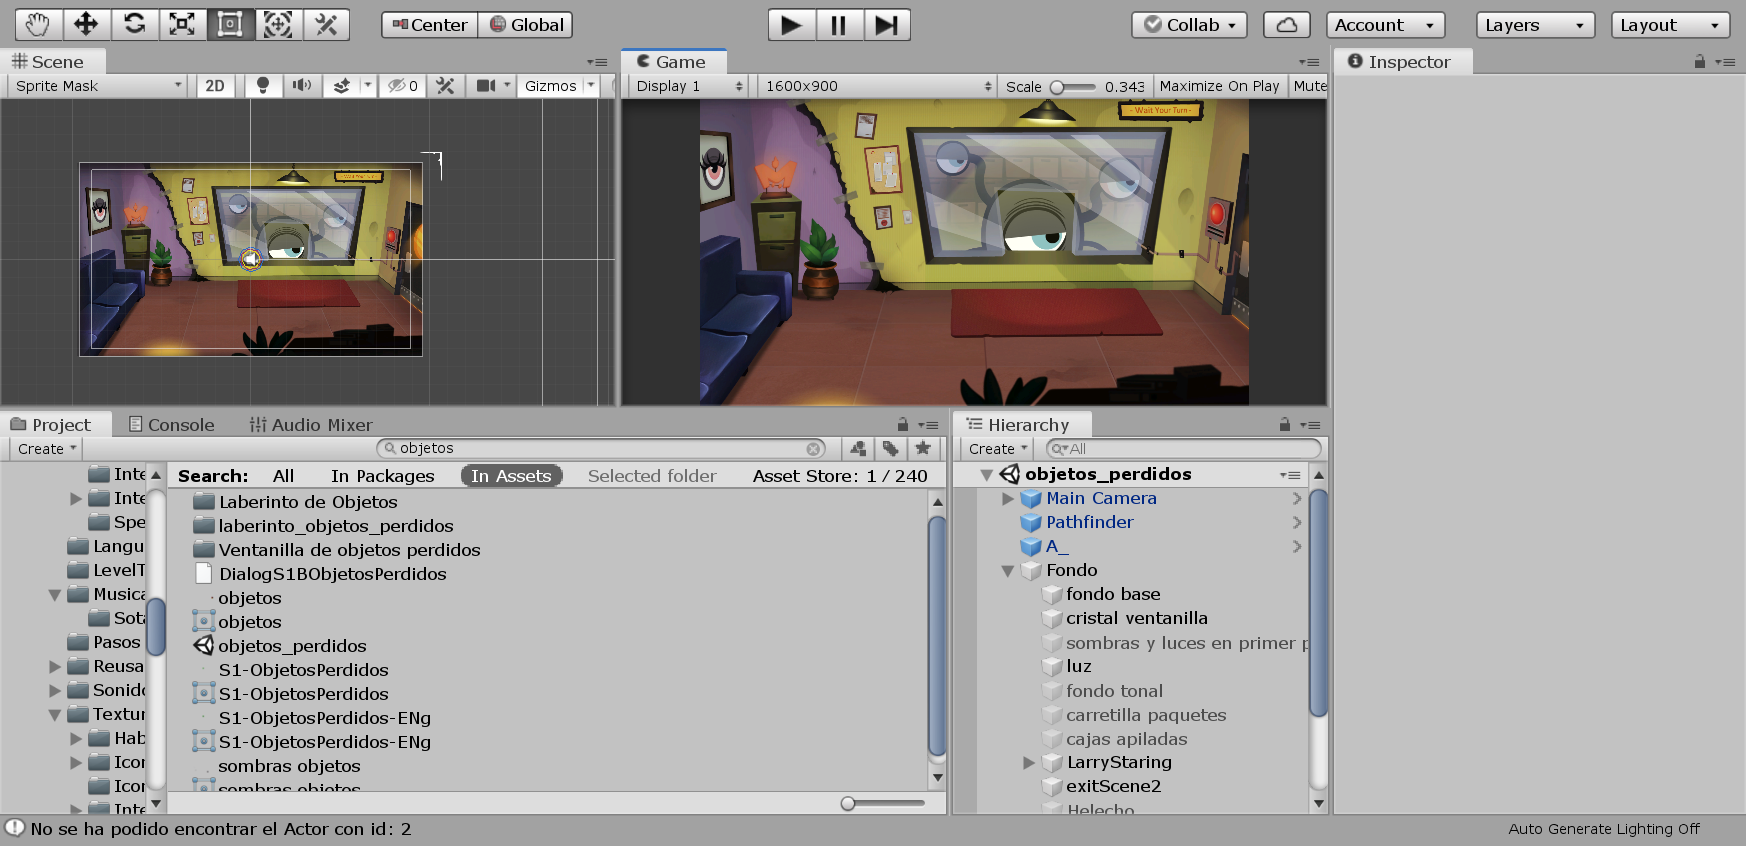Collapse the Fondo hierarchy item
Image resolution: width=1746 pixels, height=846 pixels.
(x=1008, y=571)
